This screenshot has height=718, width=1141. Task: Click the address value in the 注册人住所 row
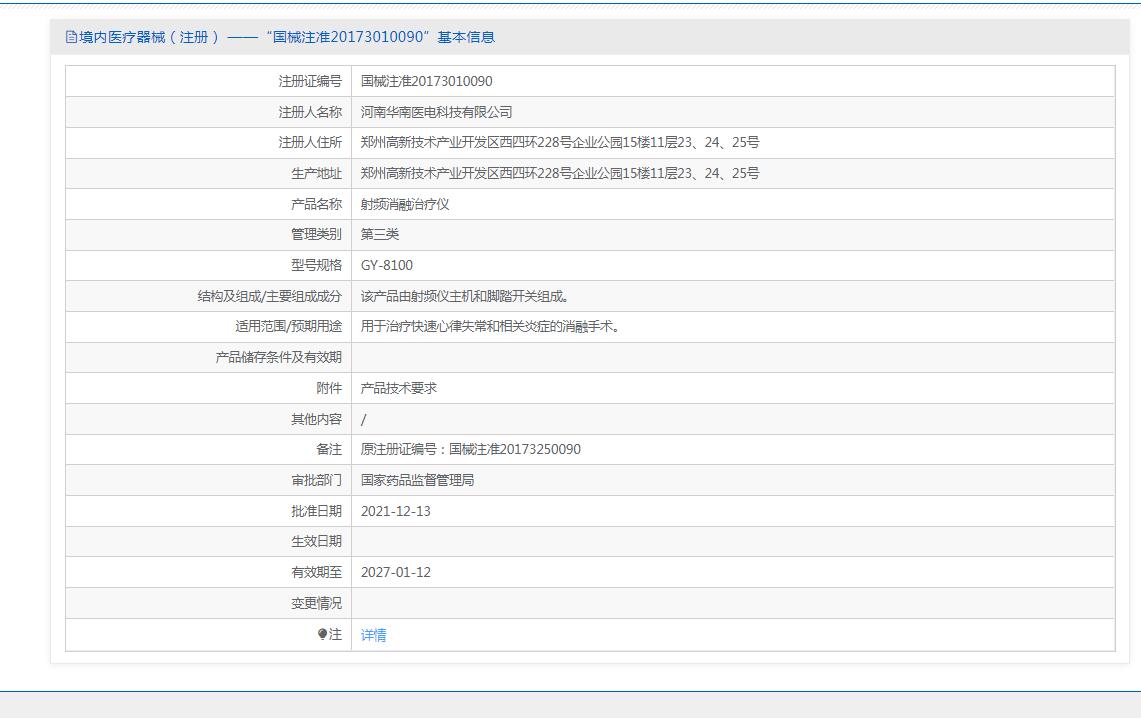click(x=559, y=143)
